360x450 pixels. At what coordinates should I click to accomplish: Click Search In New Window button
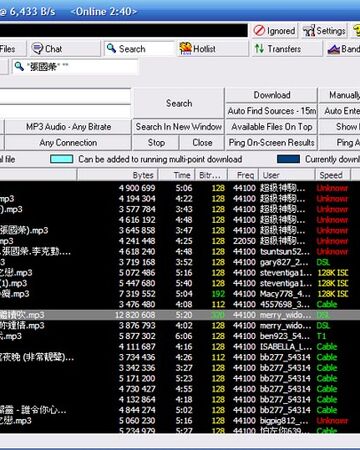[x=179, y=127]
